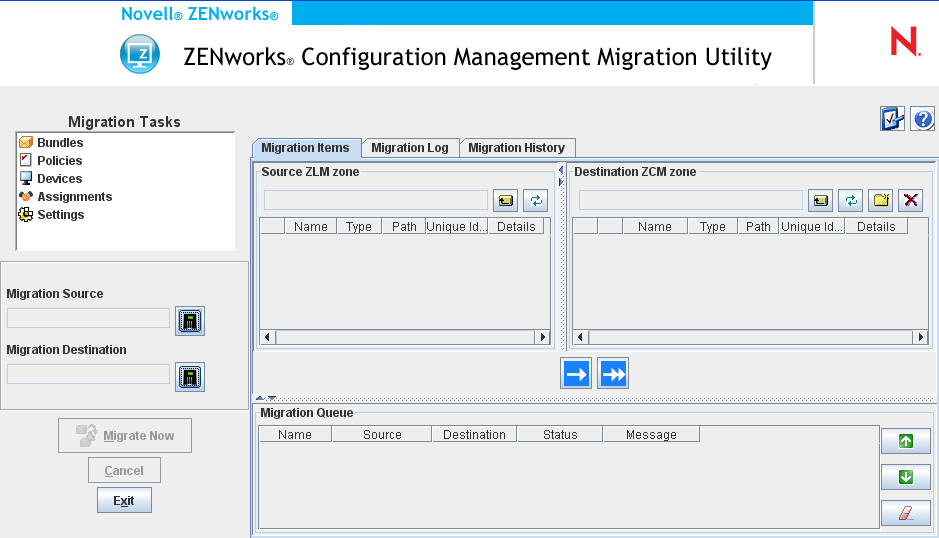Sort Source zone by Name column
Image resolution: width=939 pixels, height=538 pixels.
click(x=311, y=226)
